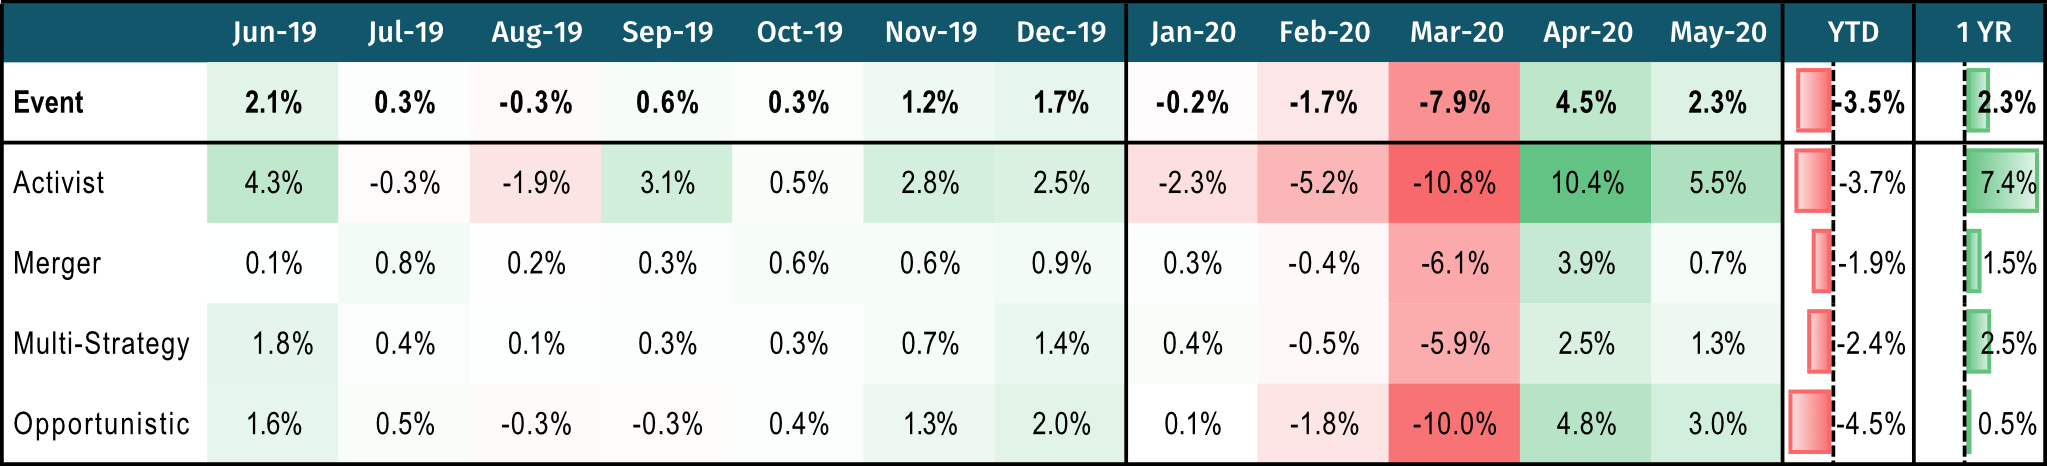Click Event YTD value -3.5%
This screenshot has height=466, width=2047.
[1872, 102]
